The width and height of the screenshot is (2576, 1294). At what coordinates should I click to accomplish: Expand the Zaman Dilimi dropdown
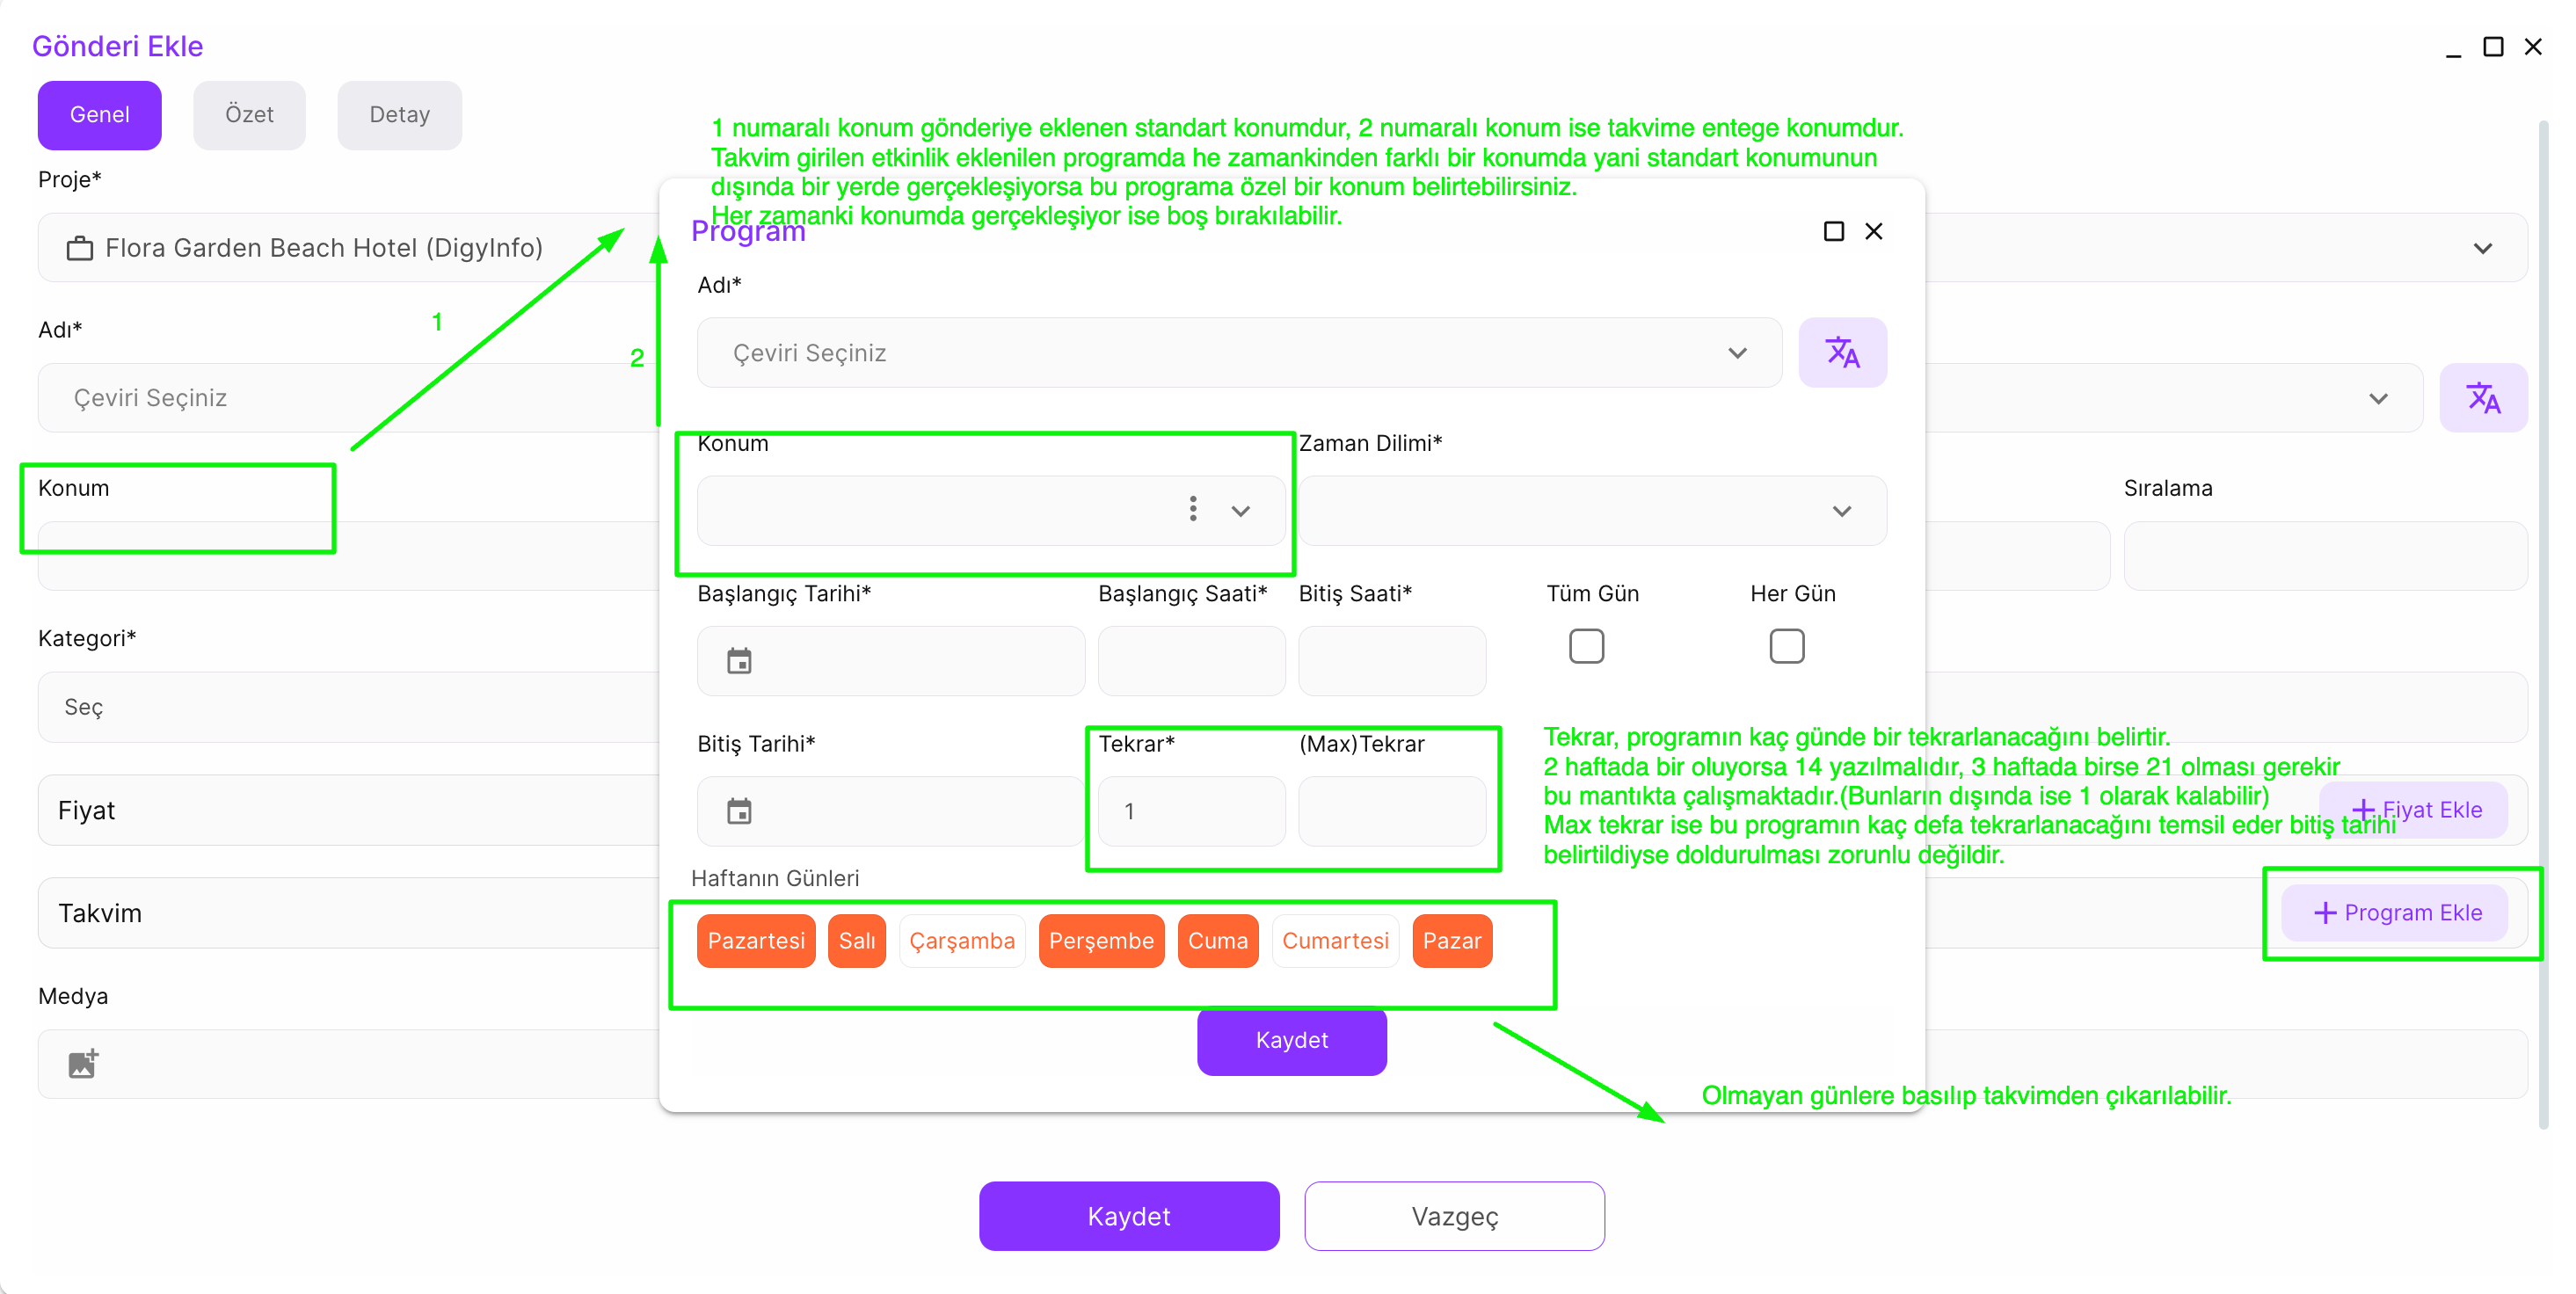(x=1841, y=511)
